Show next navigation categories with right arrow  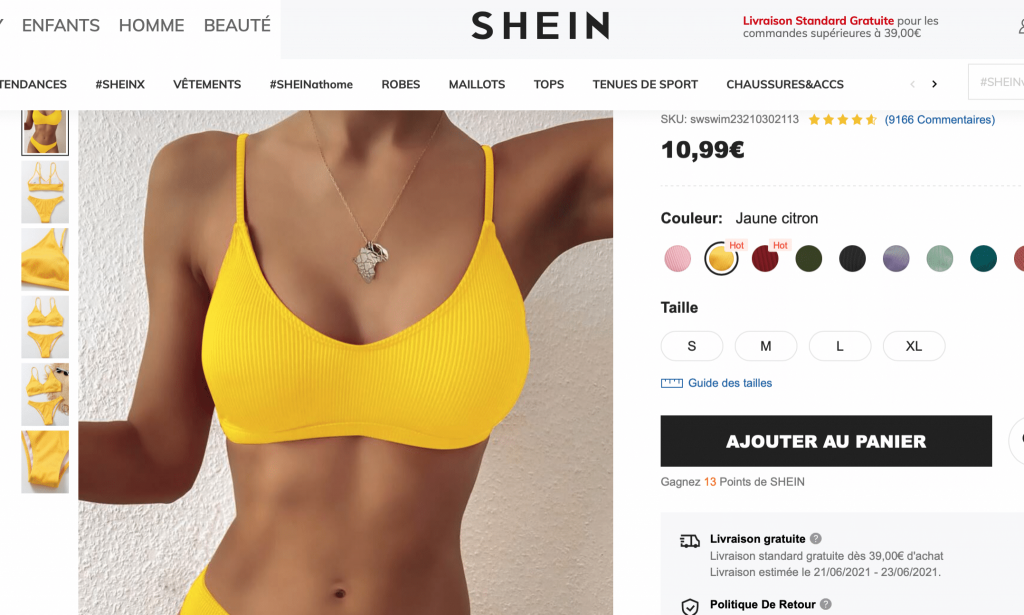coord(935,84)
